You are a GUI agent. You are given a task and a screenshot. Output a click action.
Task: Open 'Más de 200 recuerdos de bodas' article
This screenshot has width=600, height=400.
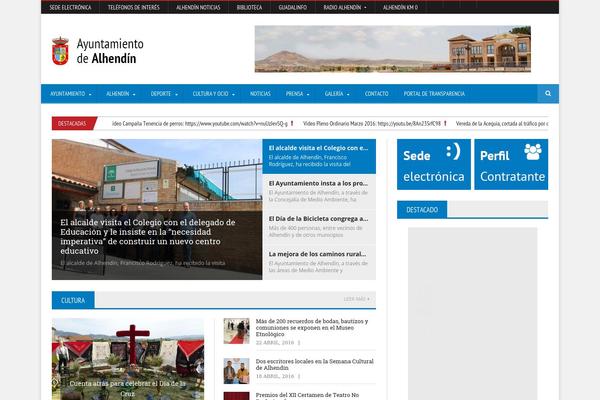[312, 328]
